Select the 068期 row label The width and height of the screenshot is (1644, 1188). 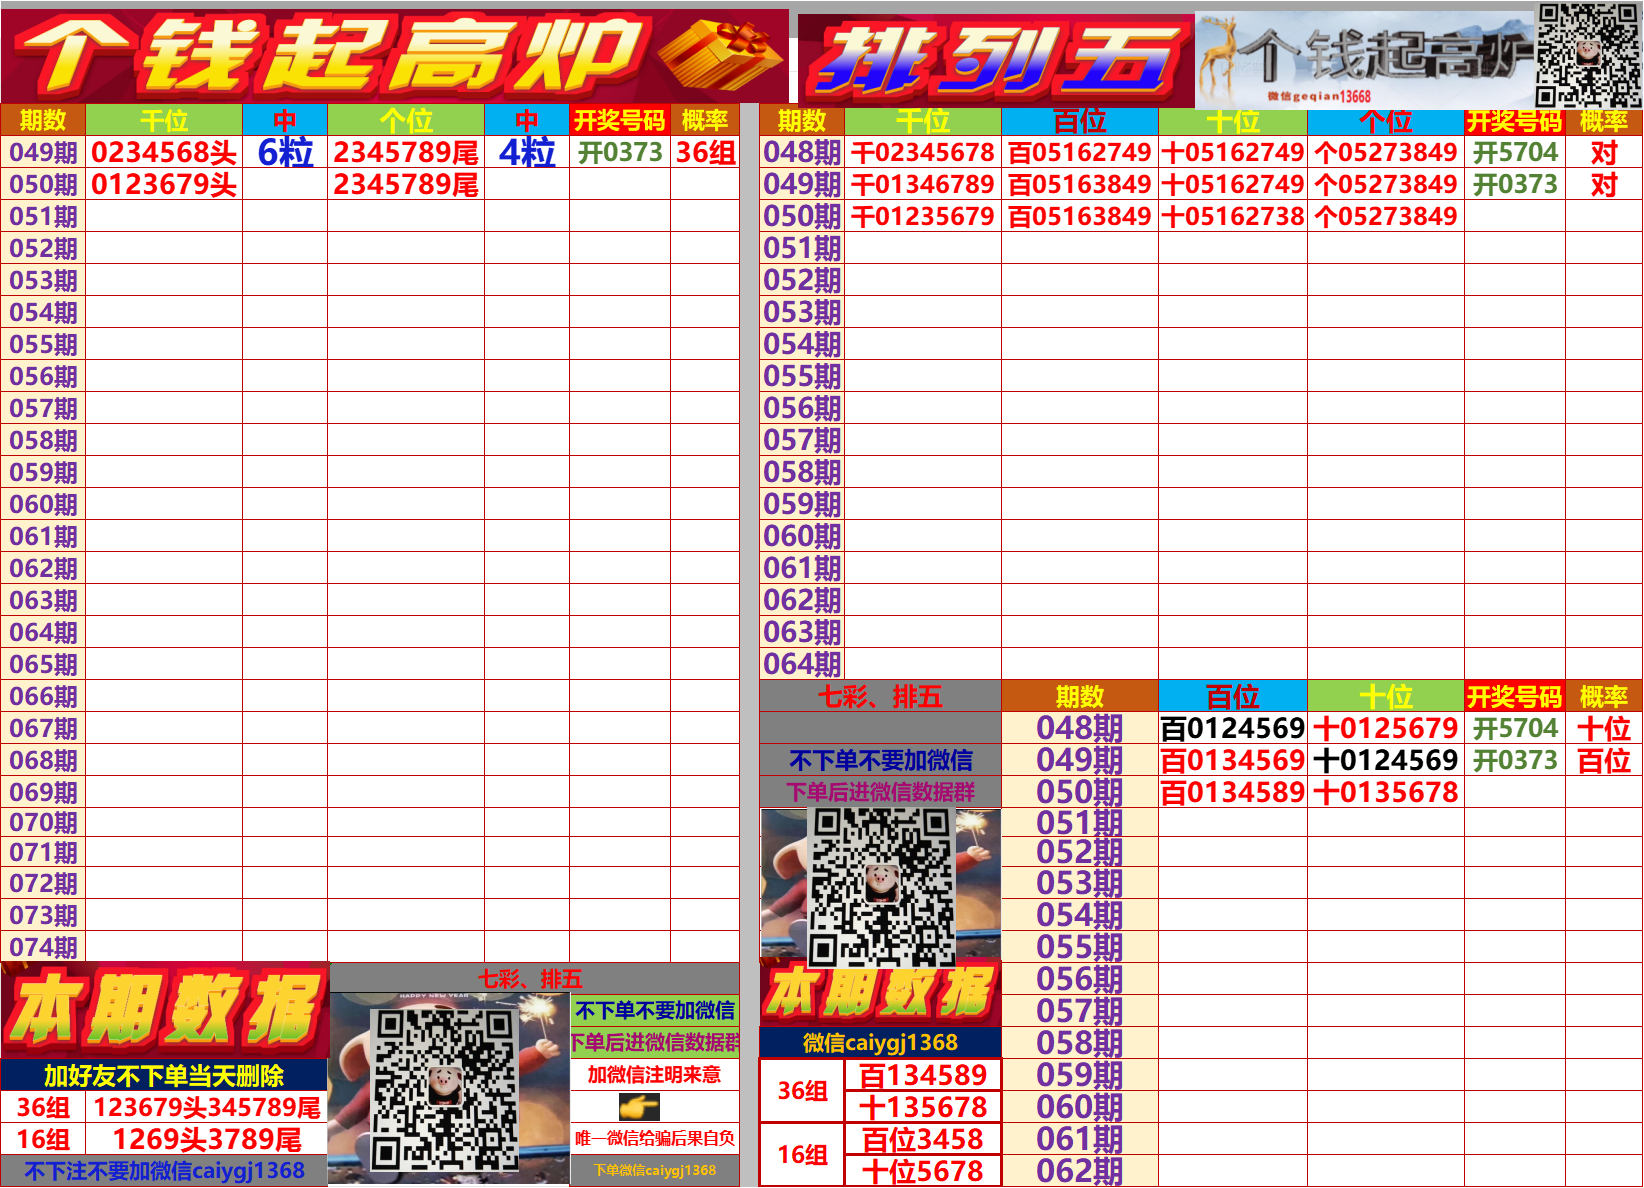point(43,760)
